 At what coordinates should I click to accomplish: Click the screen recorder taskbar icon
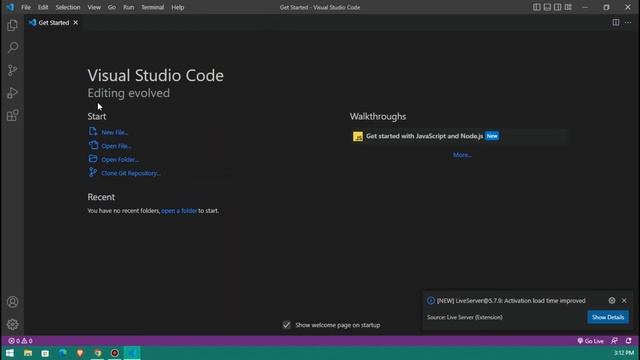click(115, 353)
